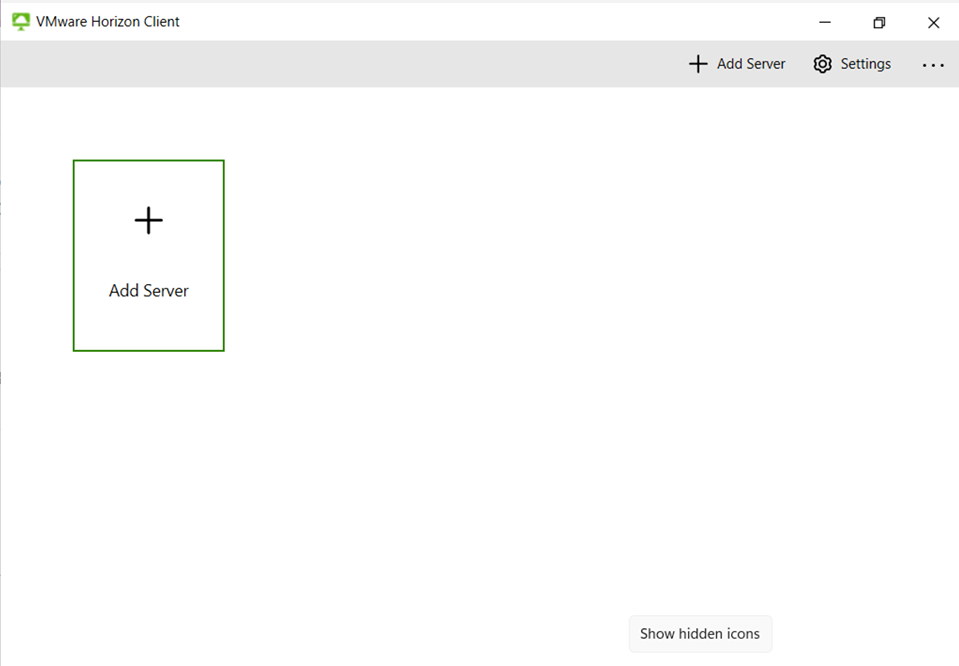
Task: Open Settings using the gear icon
Action: point(822,63)
